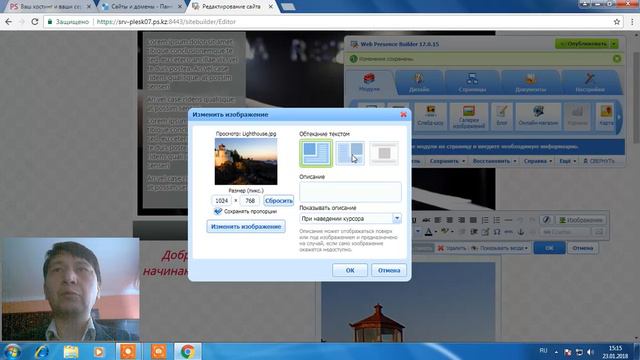The height and width of the screenshot is (360, 640).
Task: Open the 'Ещё' dropdown menu
Action: pyautogui.click(x=567, y=161)
